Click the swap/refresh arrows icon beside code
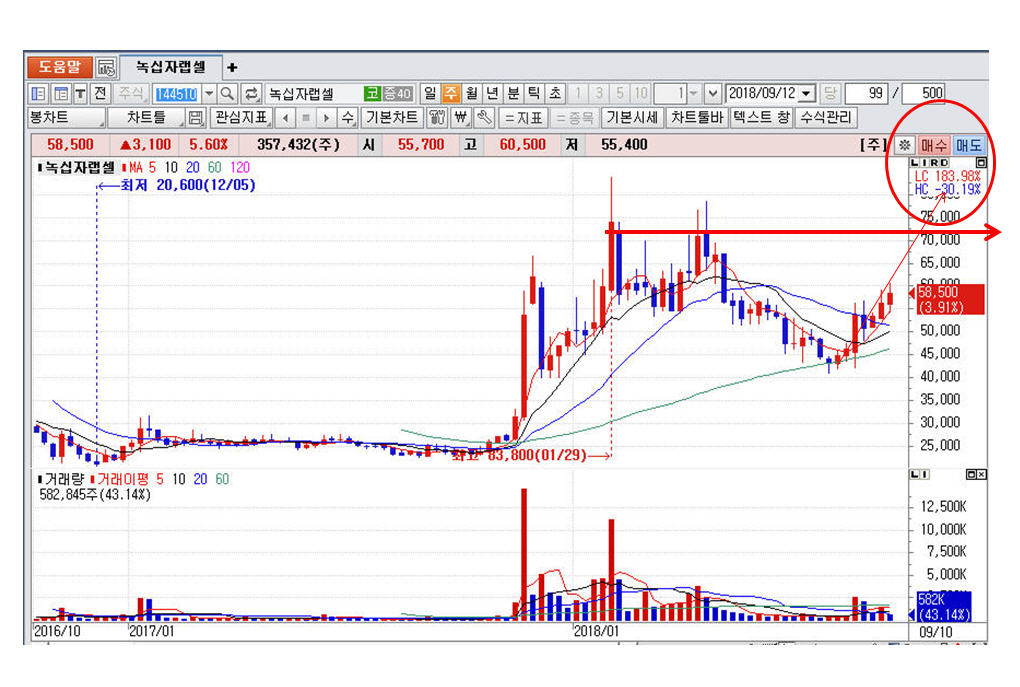The height and width of the screenshot is (687, 1020). coord(252,93)
